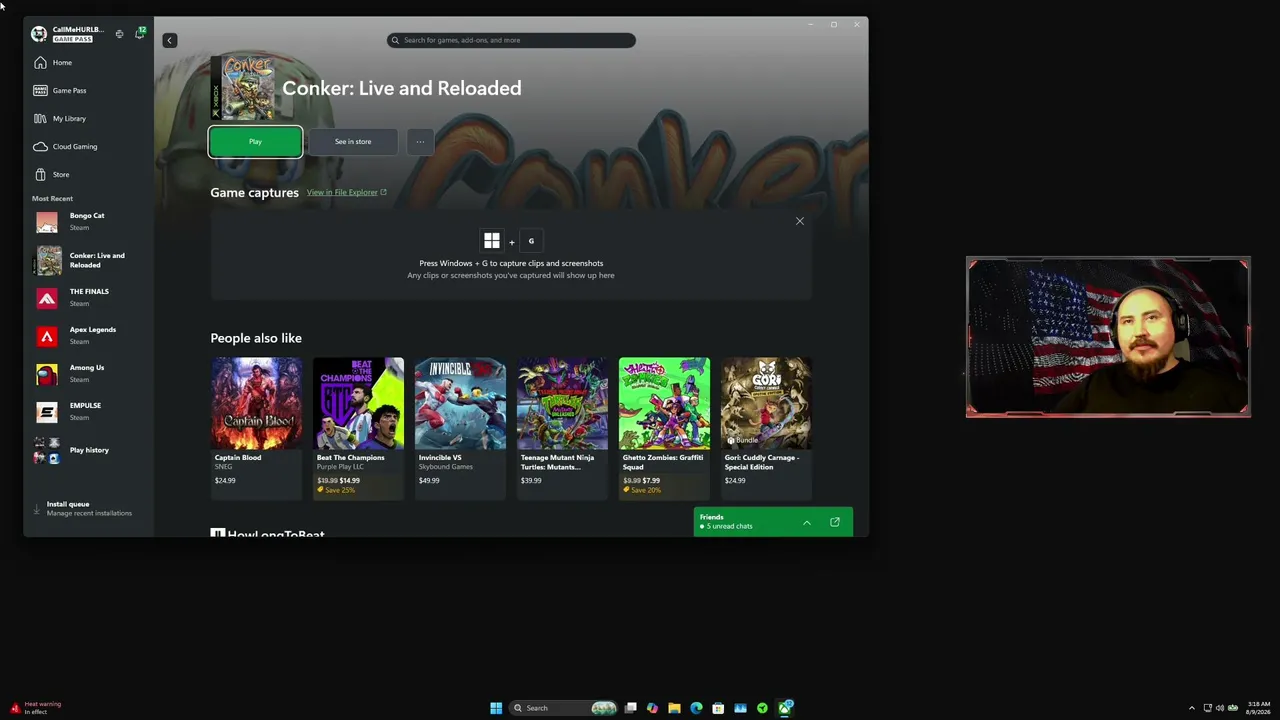This screenshot has width=1280, height=720.
Task: Open the CallMeHURLB profile avatar
Action: pyautogui.click(x=39, y=34)
